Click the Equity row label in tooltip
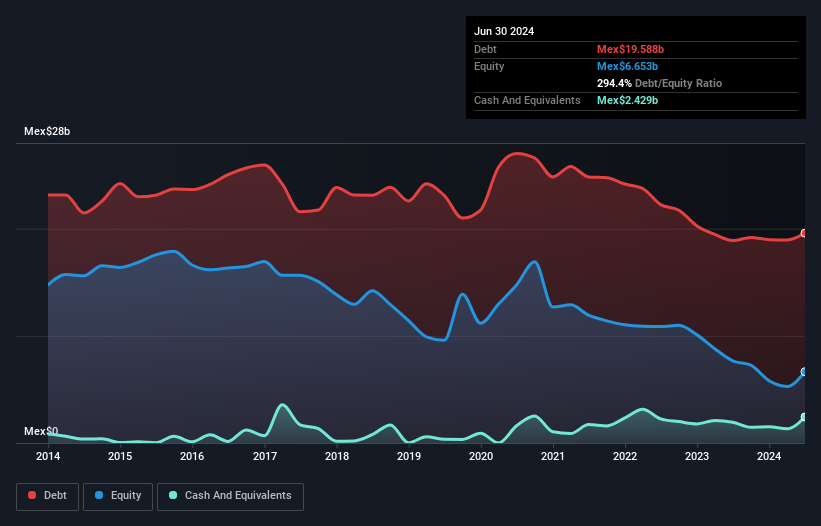821x526 pixels. pos(489,66)
